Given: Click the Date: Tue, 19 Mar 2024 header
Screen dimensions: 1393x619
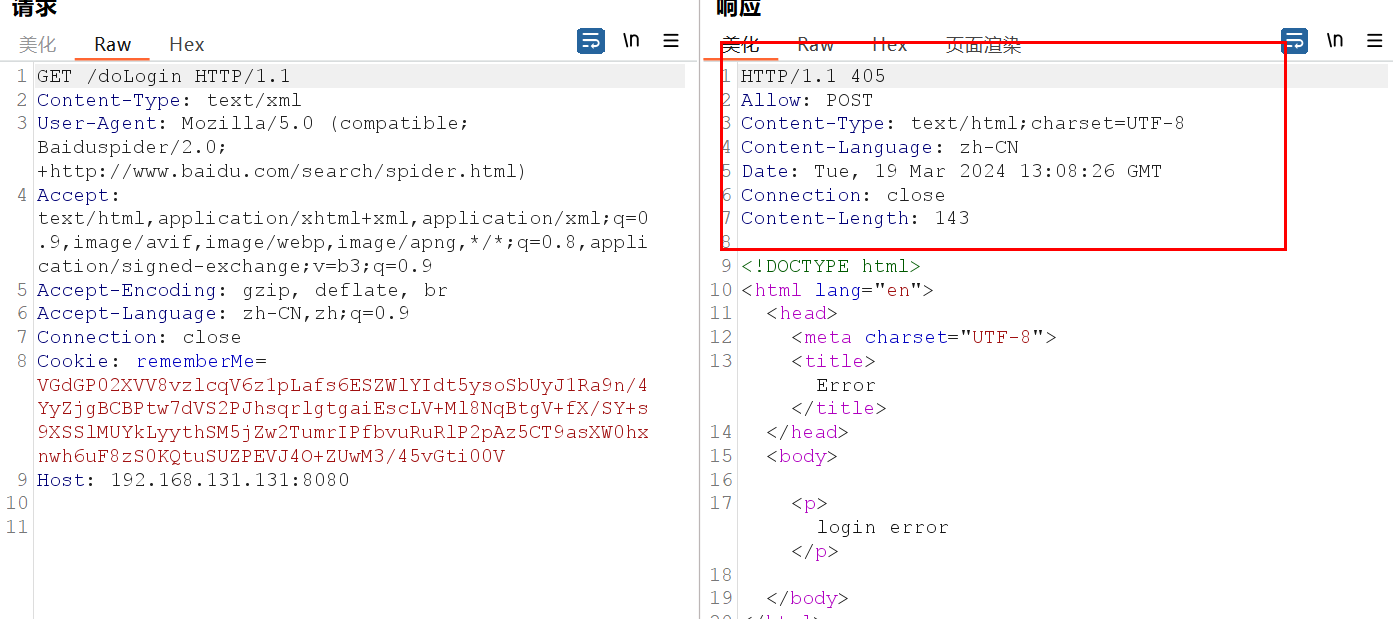Looking at the screenshot, I should [951, 171].
